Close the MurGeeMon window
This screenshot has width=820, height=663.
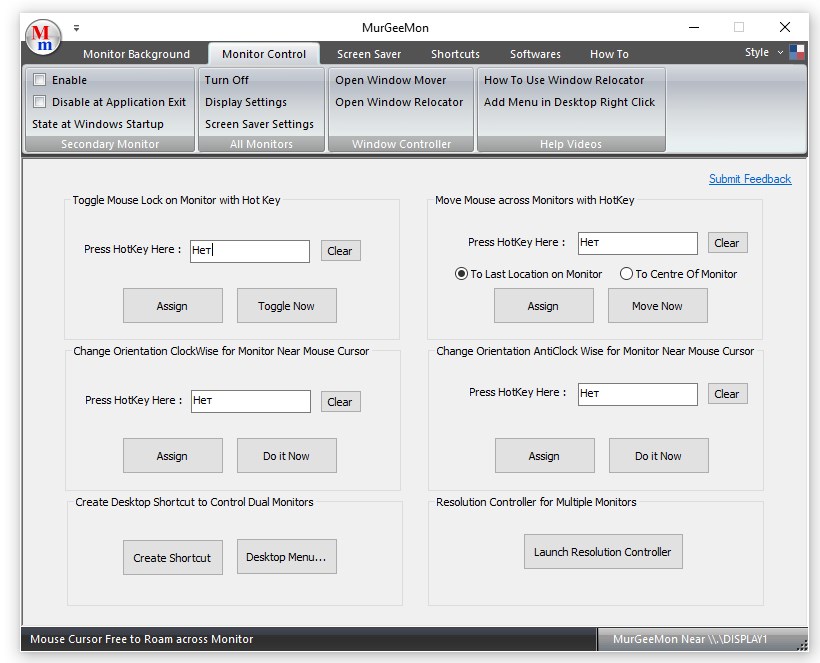coord(784,27)
